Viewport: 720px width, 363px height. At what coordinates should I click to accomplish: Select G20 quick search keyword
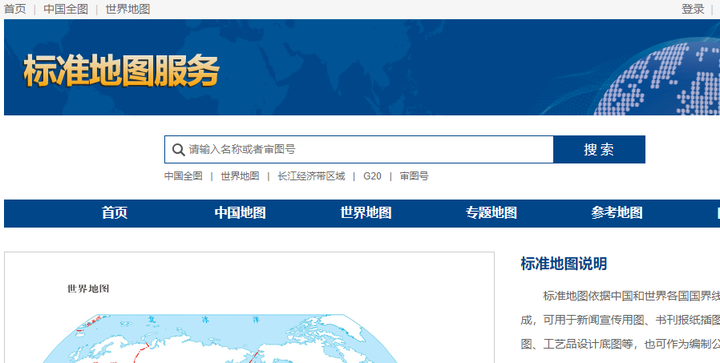[372, 176]
